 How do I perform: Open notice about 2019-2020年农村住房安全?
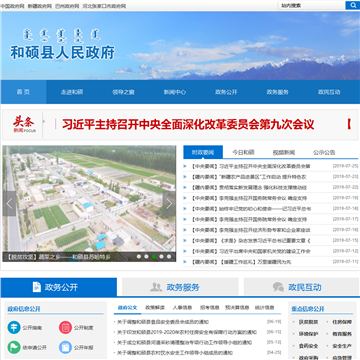coord(187,332)
